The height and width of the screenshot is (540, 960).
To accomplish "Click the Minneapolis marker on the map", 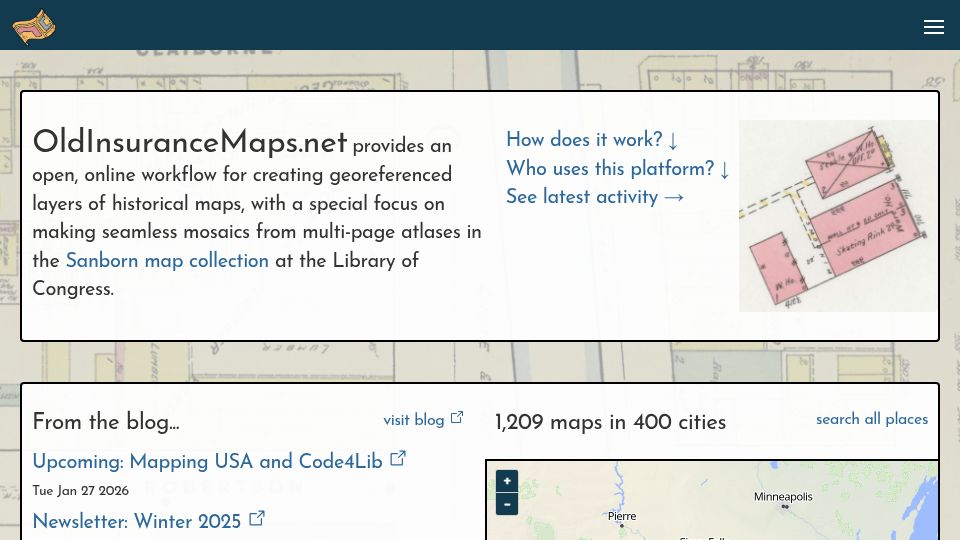I will tap(786, 507).
